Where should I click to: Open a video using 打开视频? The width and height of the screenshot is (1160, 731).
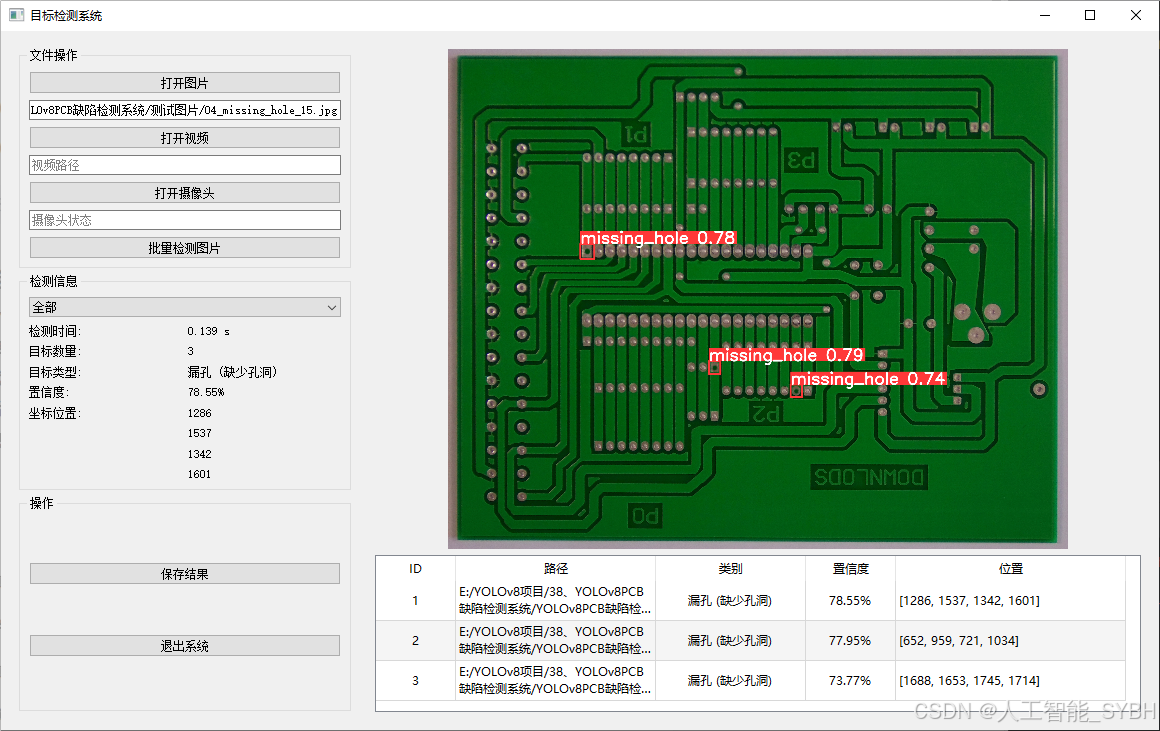(184, 137)
